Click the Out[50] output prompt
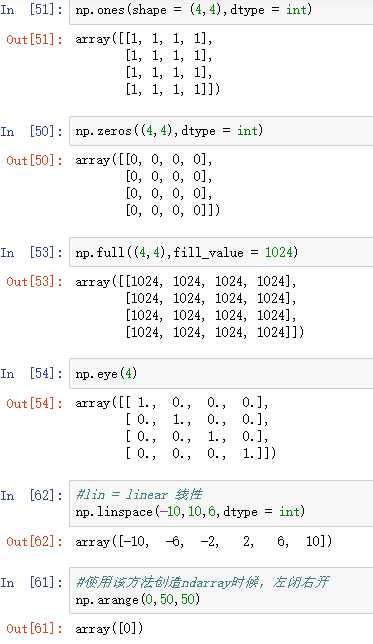Image resolution: width=373 pixels, height=644 pixels. tap(35, 160)
